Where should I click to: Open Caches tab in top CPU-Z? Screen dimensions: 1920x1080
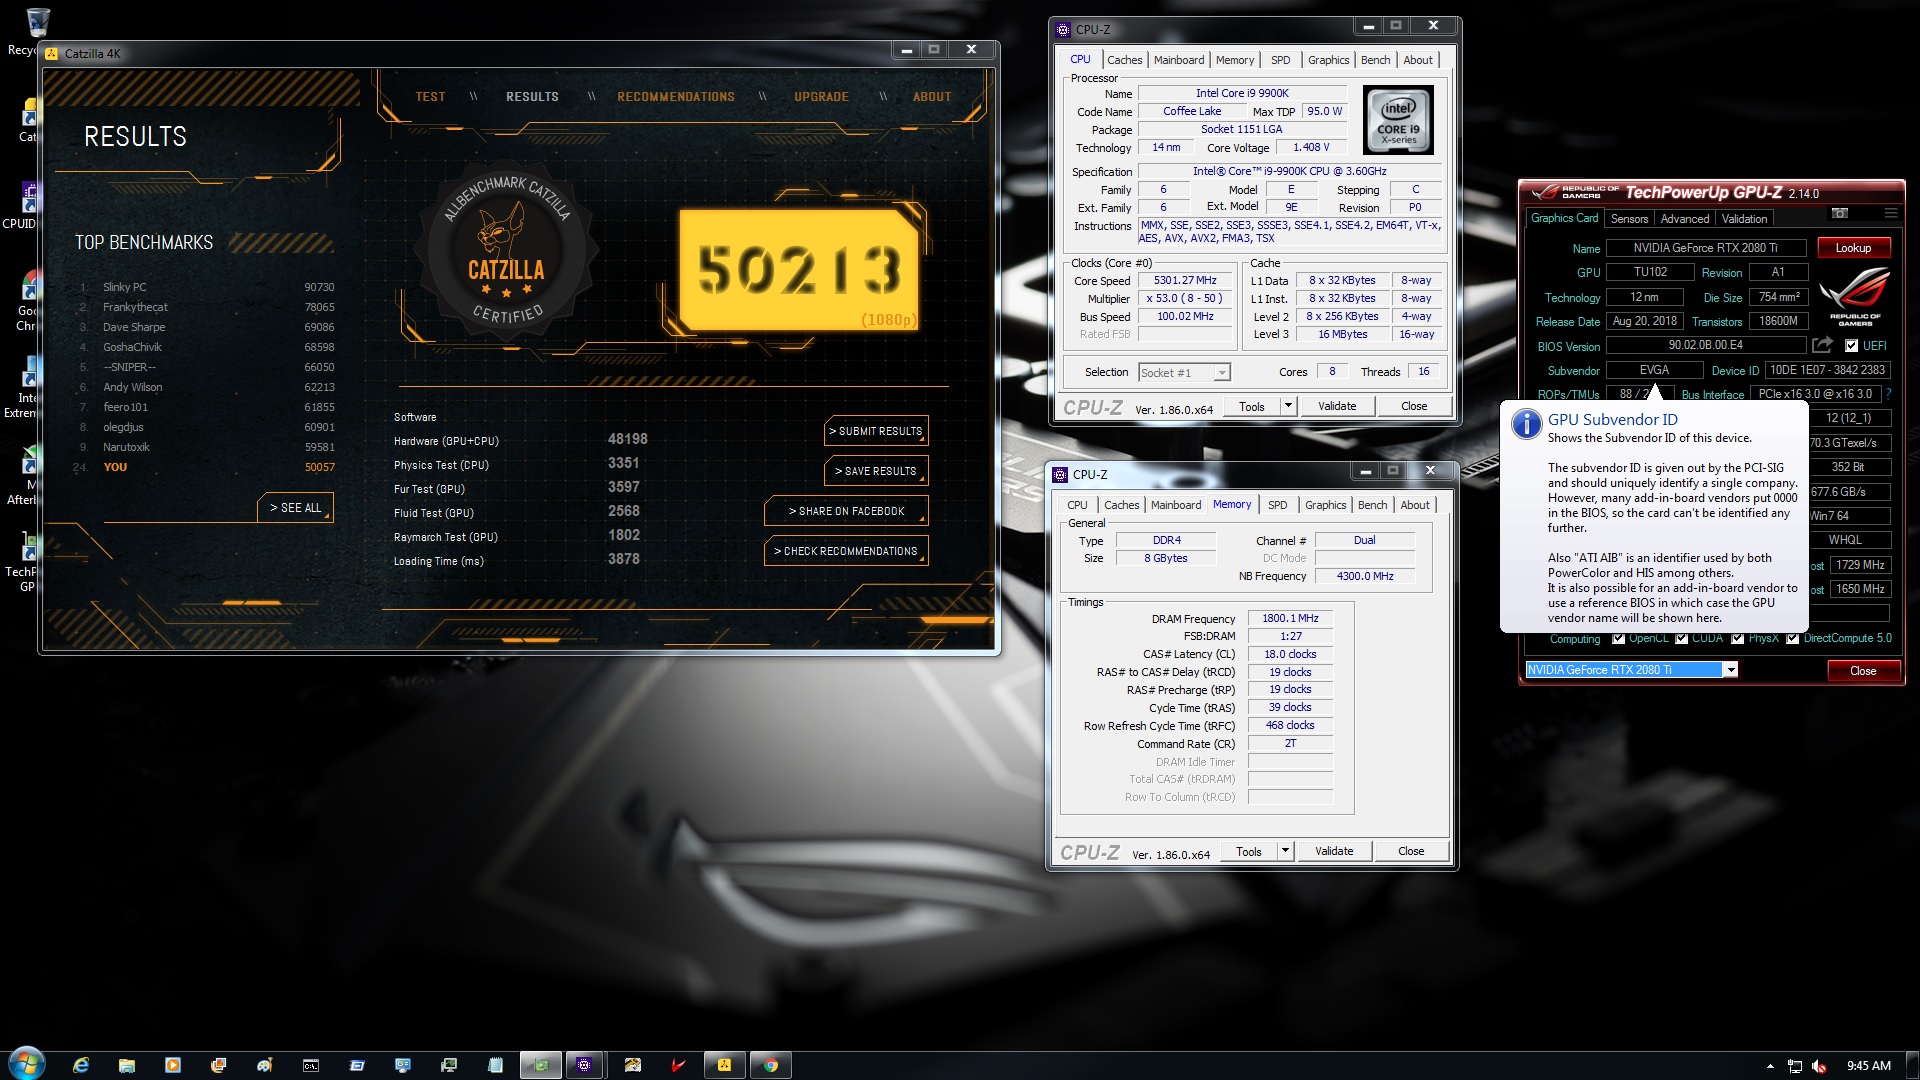1124,60
